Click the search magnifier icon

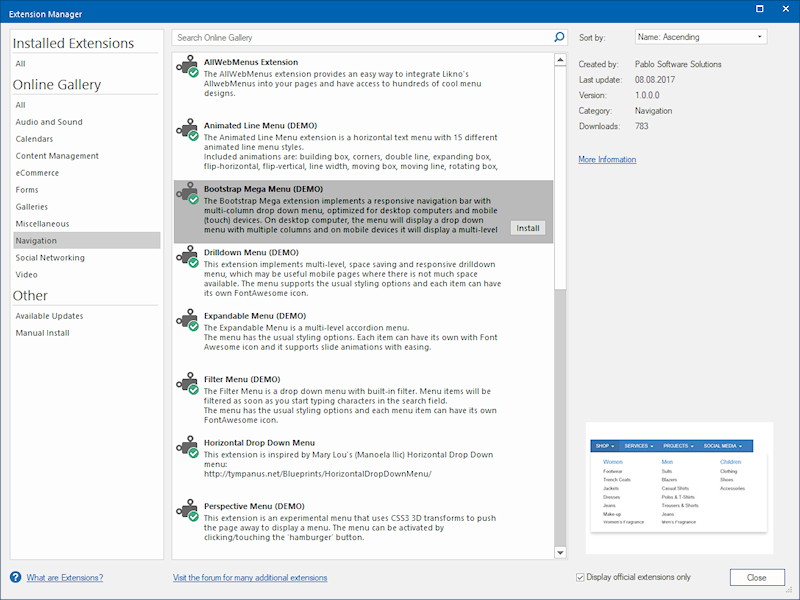pos(558,35)
